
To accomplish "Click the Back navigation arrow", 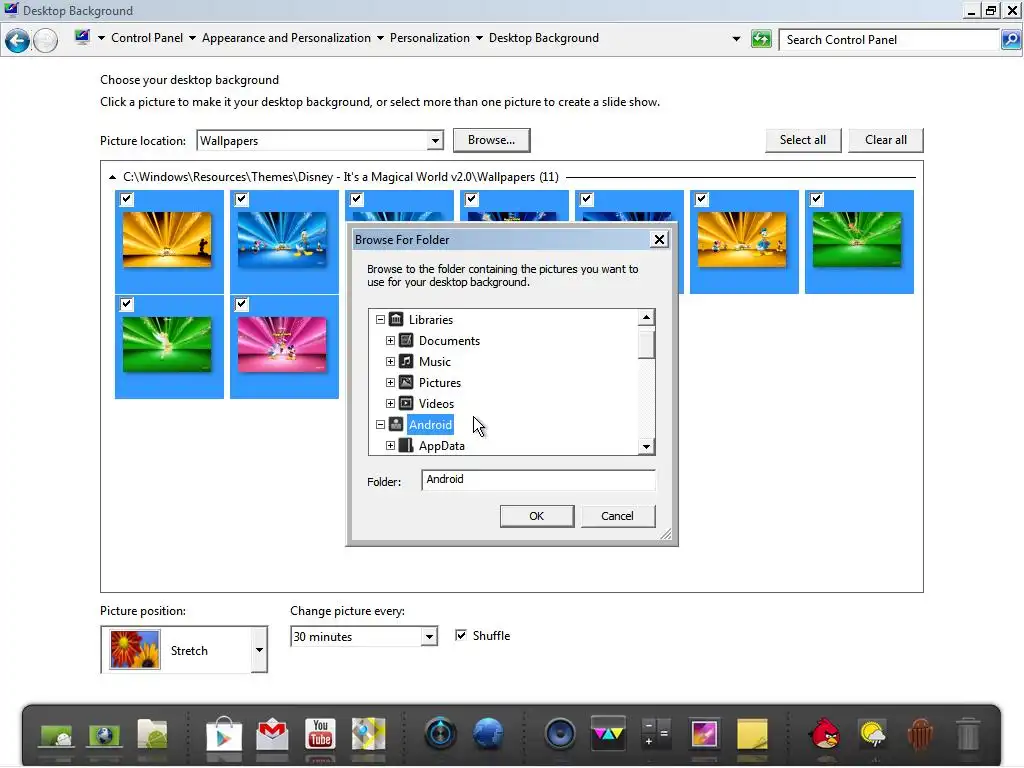I will click(17, 40).
